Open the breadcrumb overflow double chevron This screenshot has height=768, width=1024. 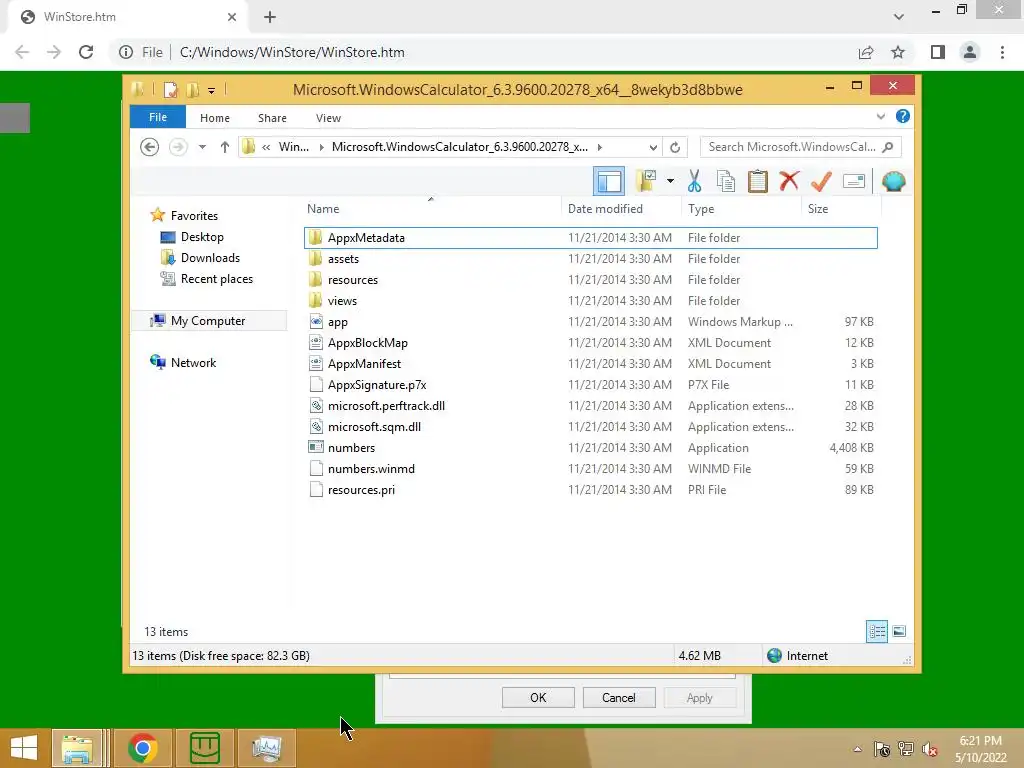tap(266, 147)
